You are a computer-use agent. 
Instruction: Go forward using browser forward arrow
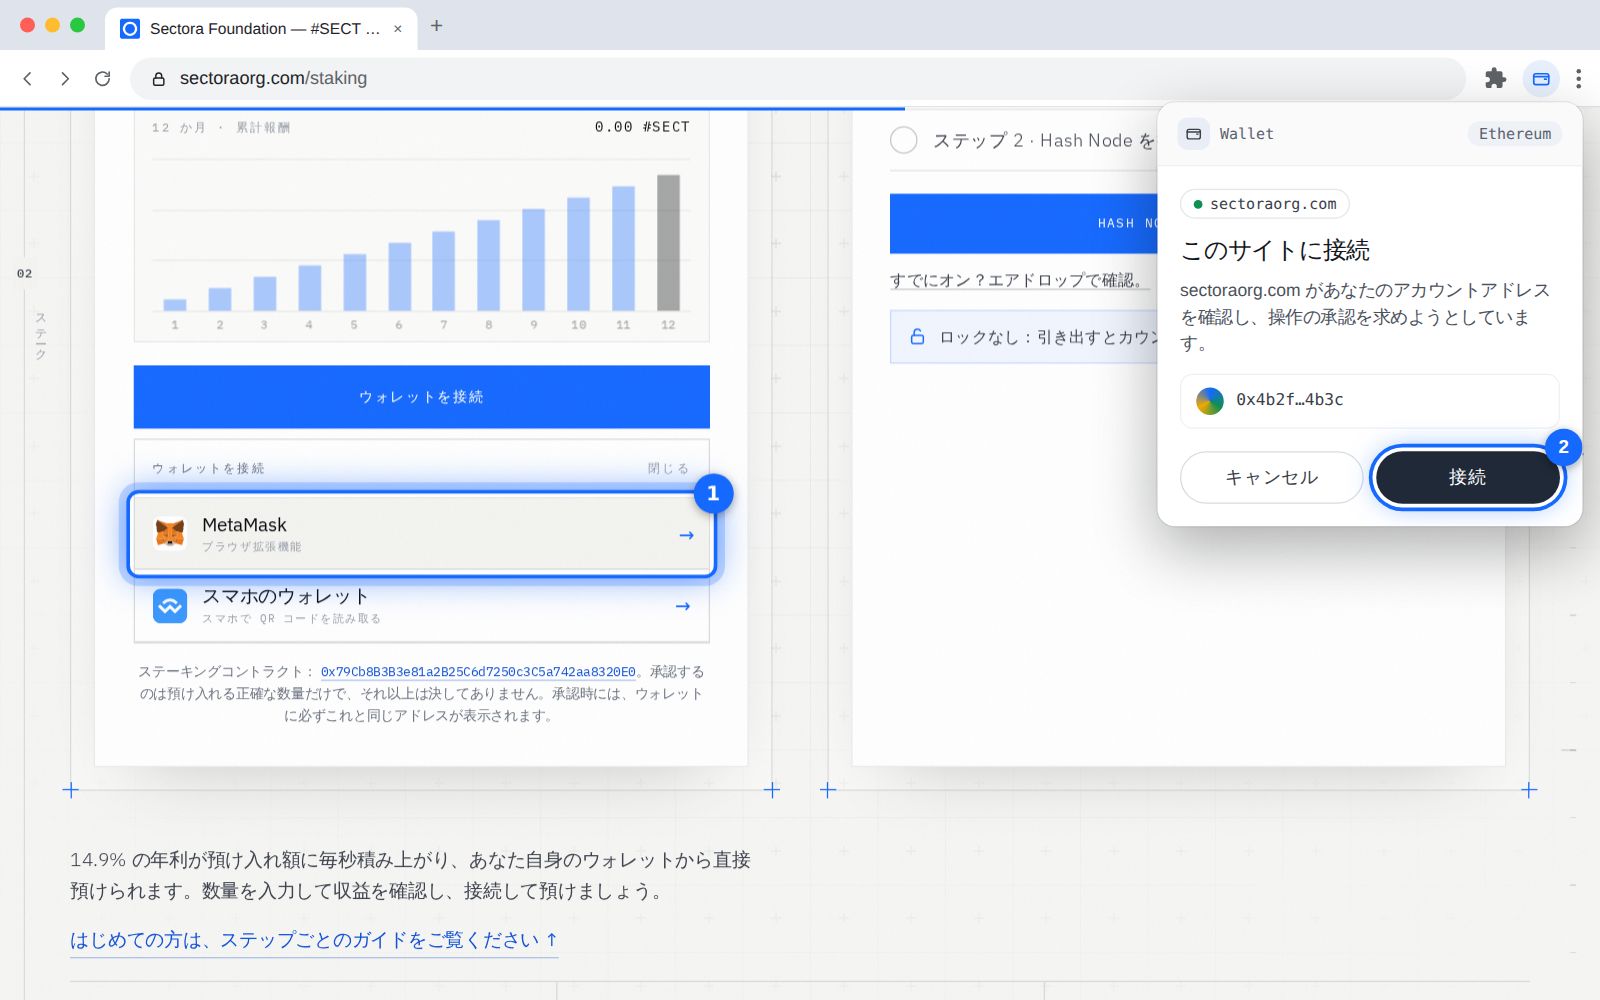(65, 78)
